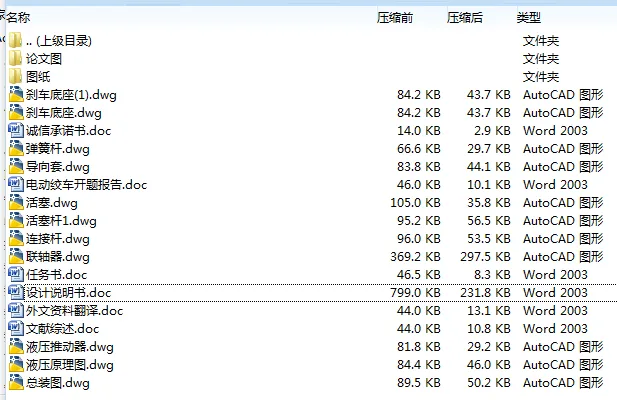
Task: Select file name 设计说明书.doc
Action: point(68,293)
